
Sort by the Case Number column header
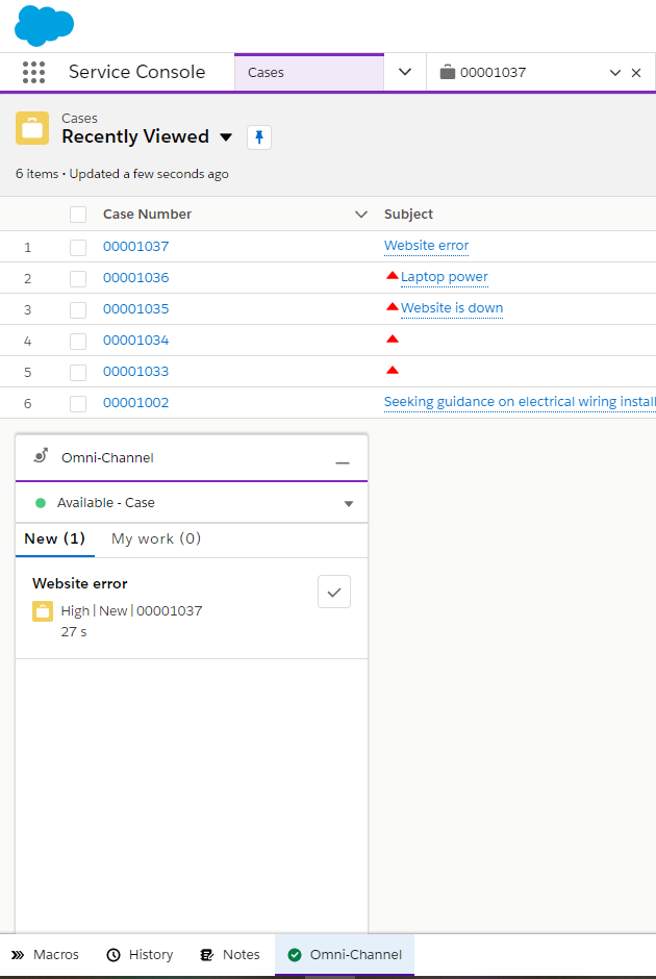pos(147,214)
